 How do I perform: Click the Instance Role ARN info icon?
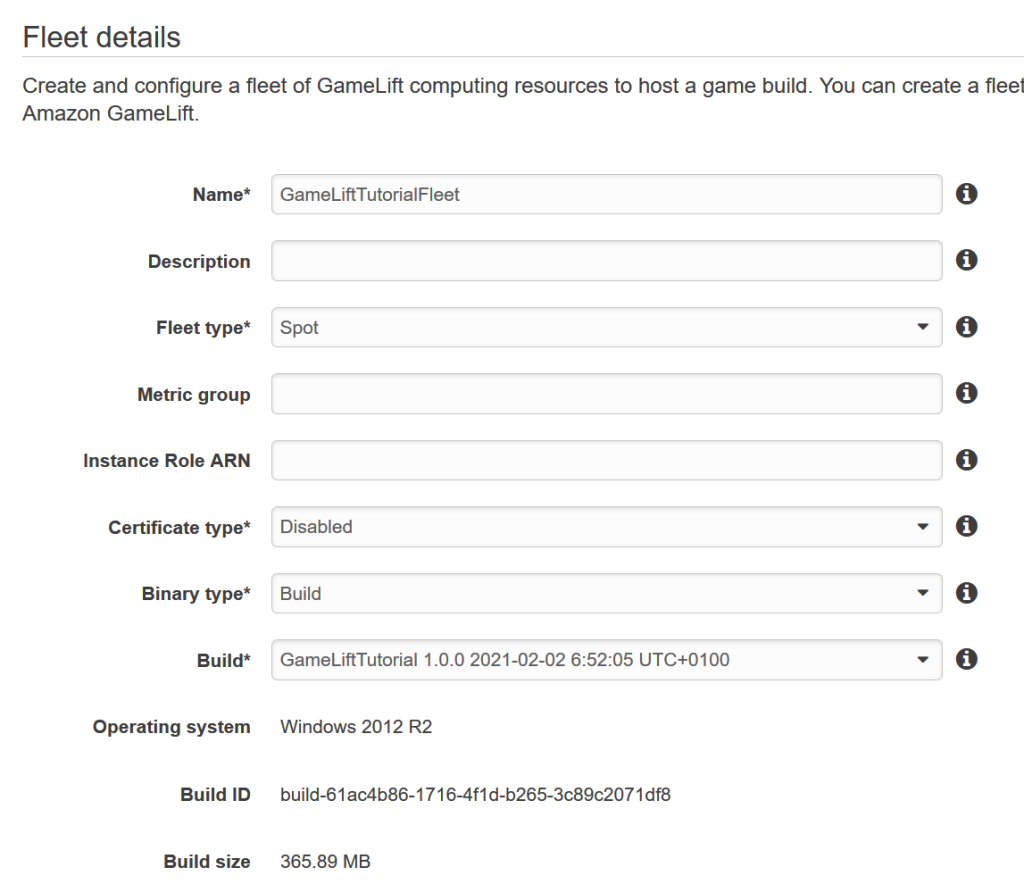coord(966,460)
